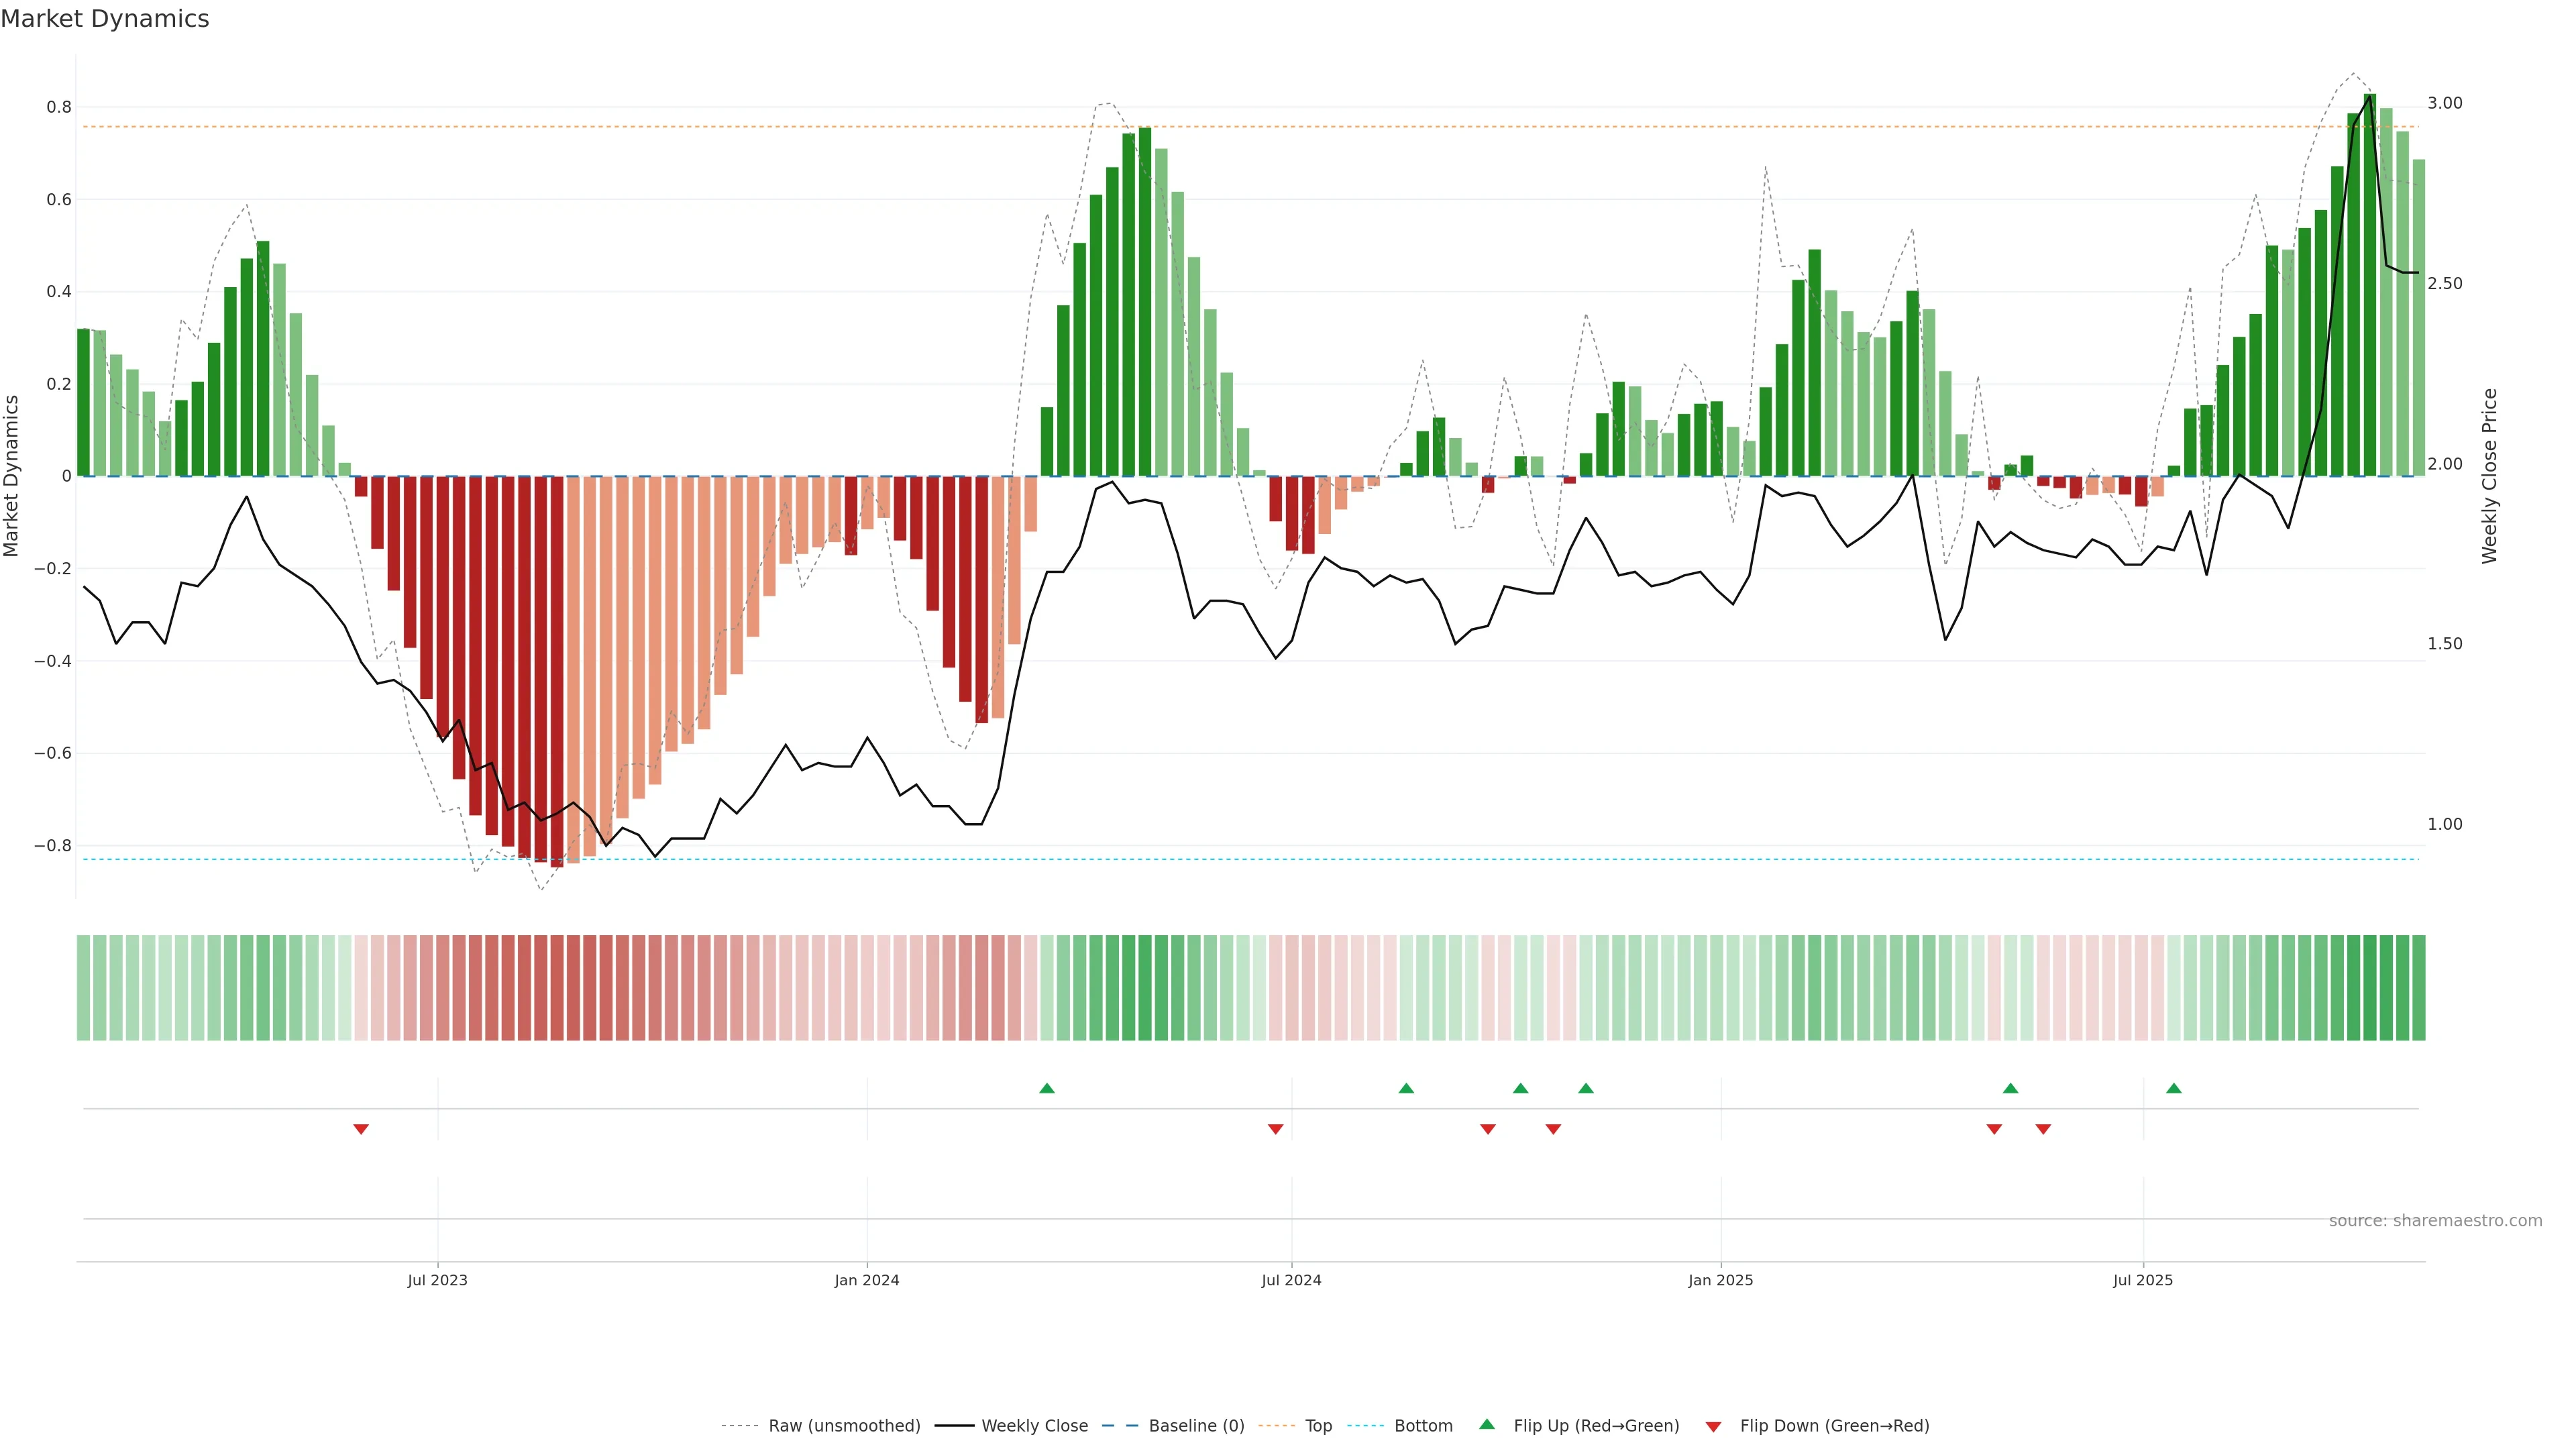Click the first green Flip Up triangle marker
This screenshot has height=1449, width=2576.
click(1046, 1088)
